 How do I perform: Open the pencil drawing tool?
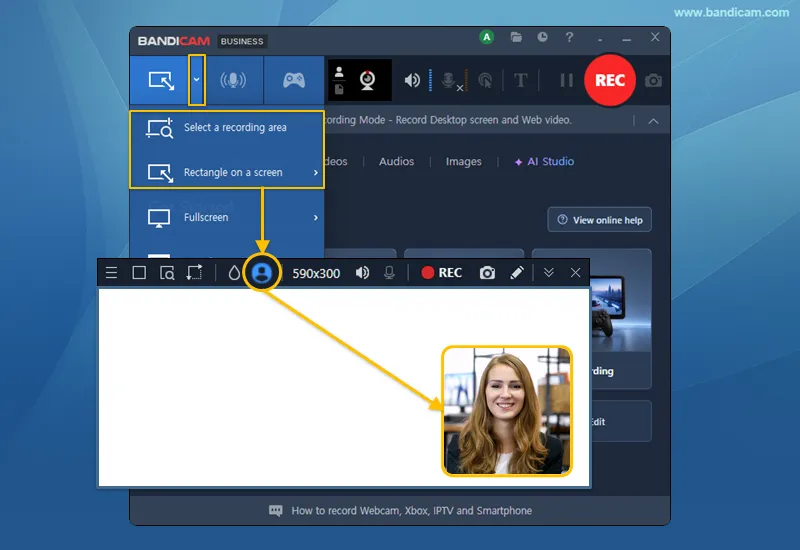pos(516,273)
